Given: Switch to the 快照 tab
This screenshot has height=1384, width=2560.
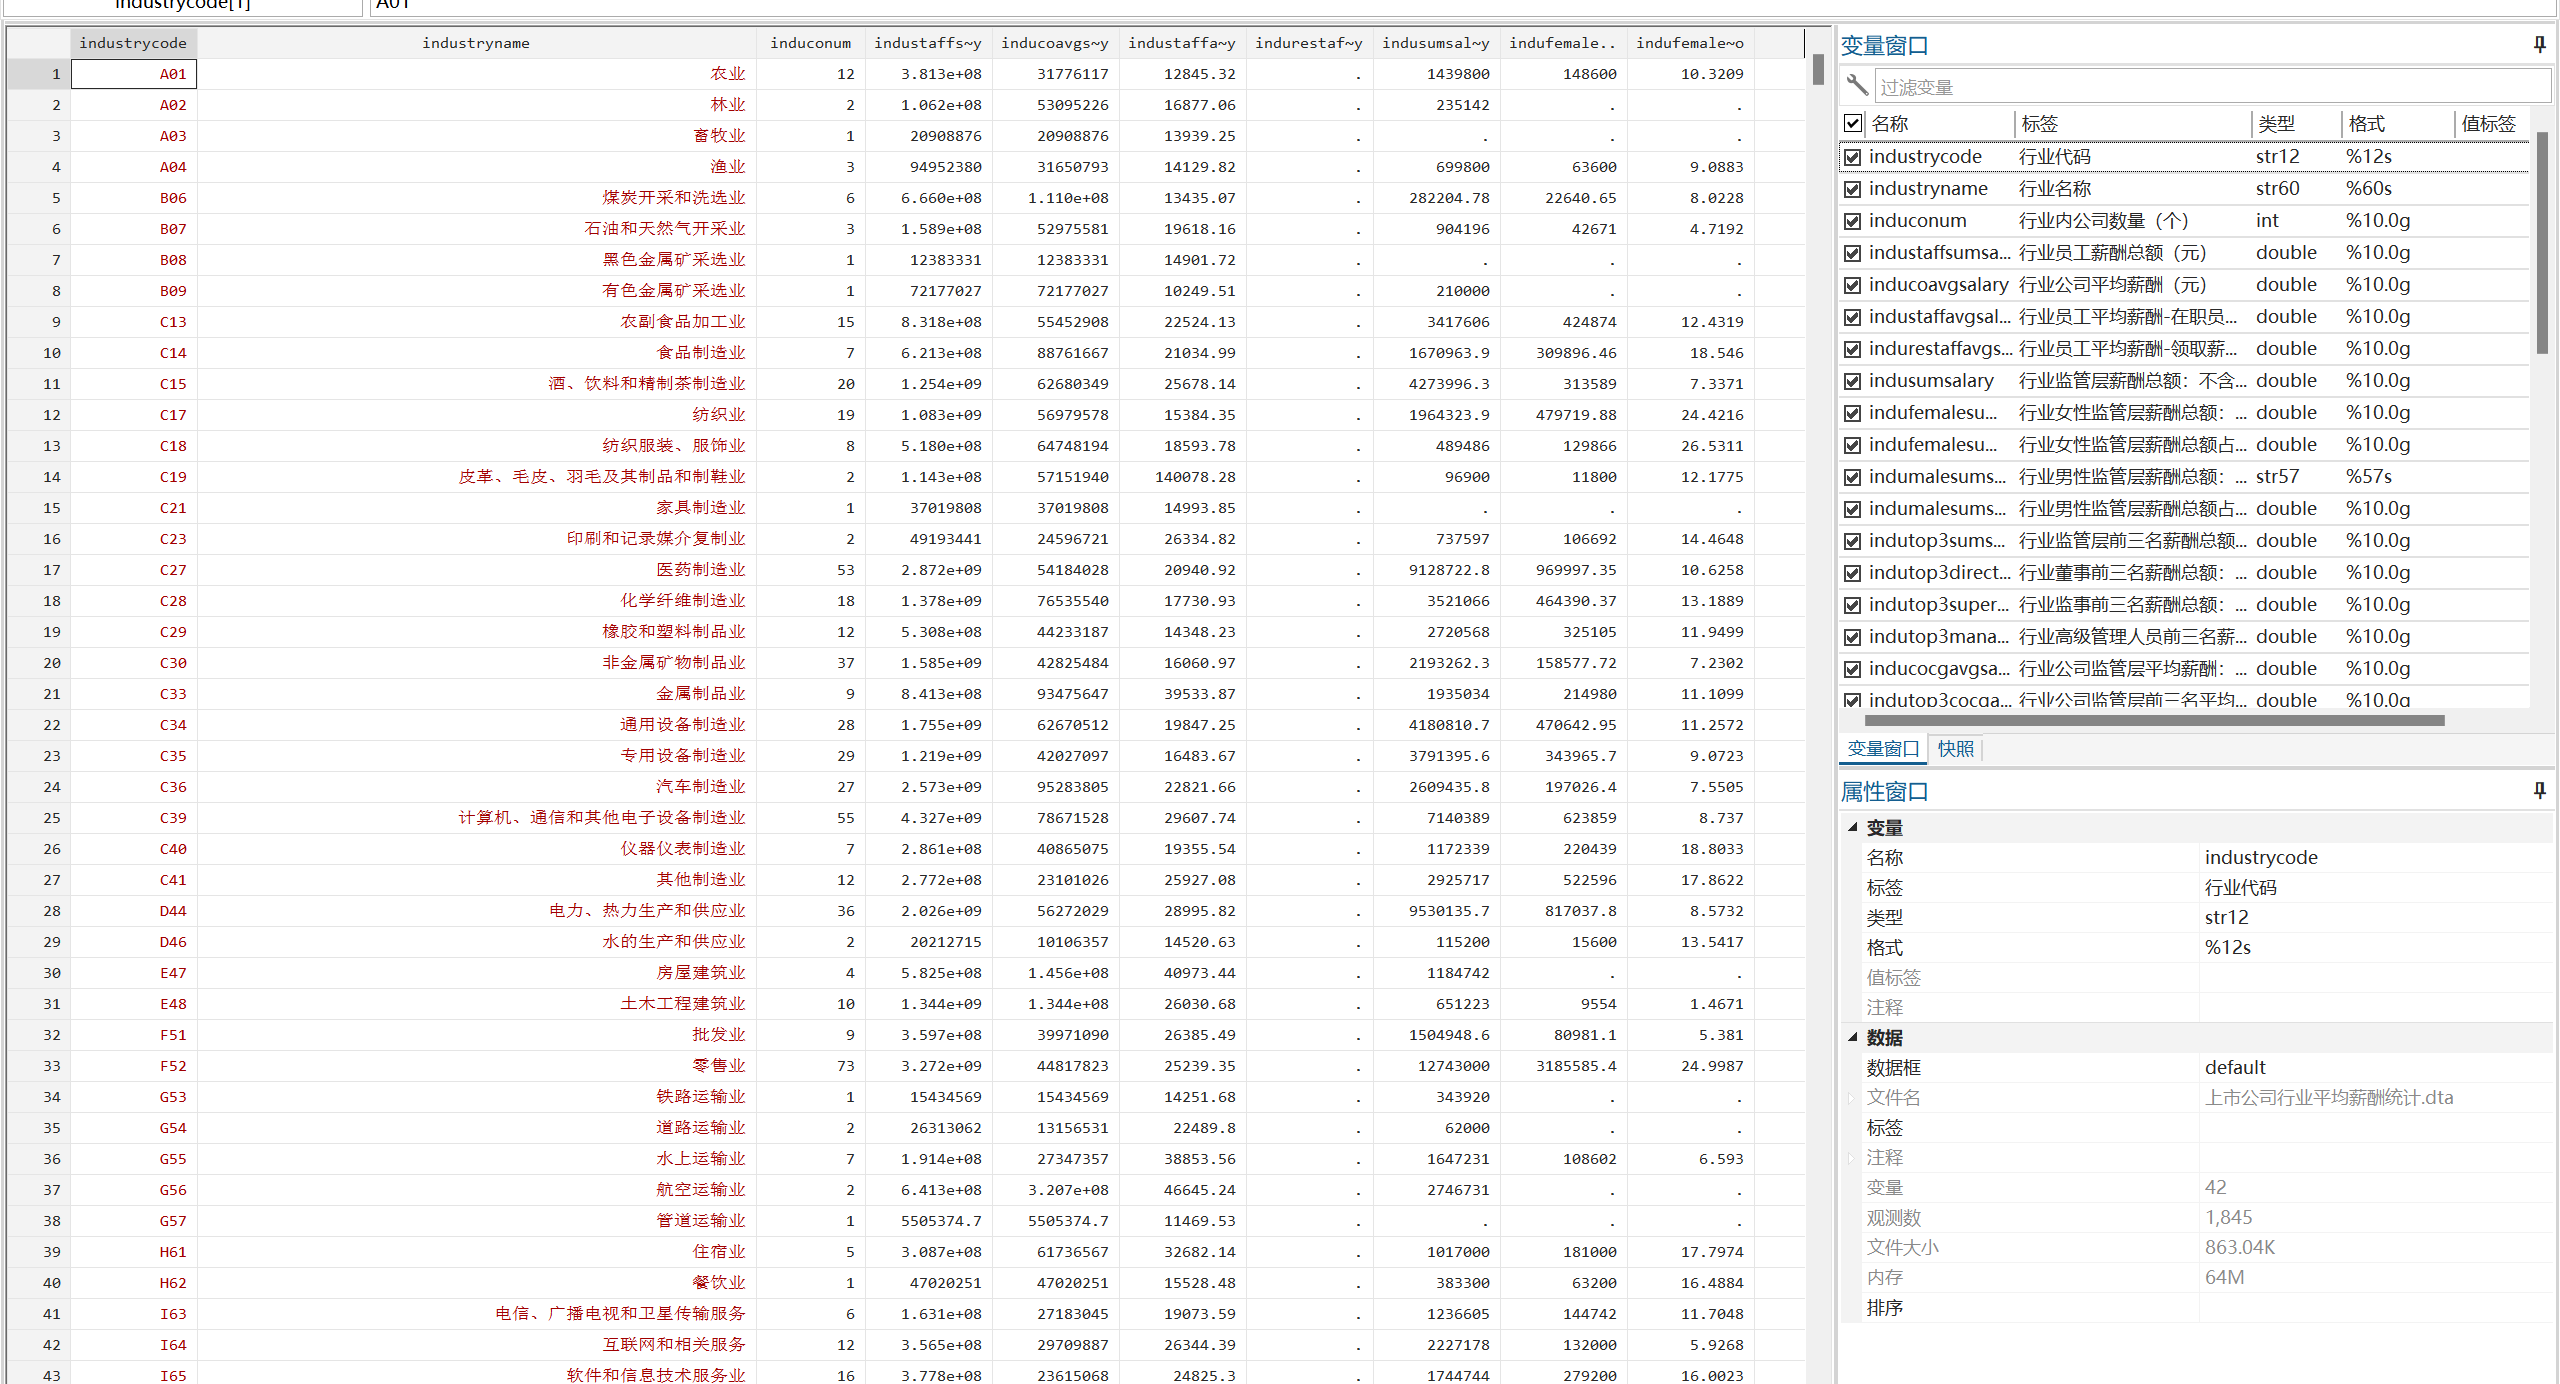Looking at the screenshot, I should pyautogui.click(x=1955, y=749).
